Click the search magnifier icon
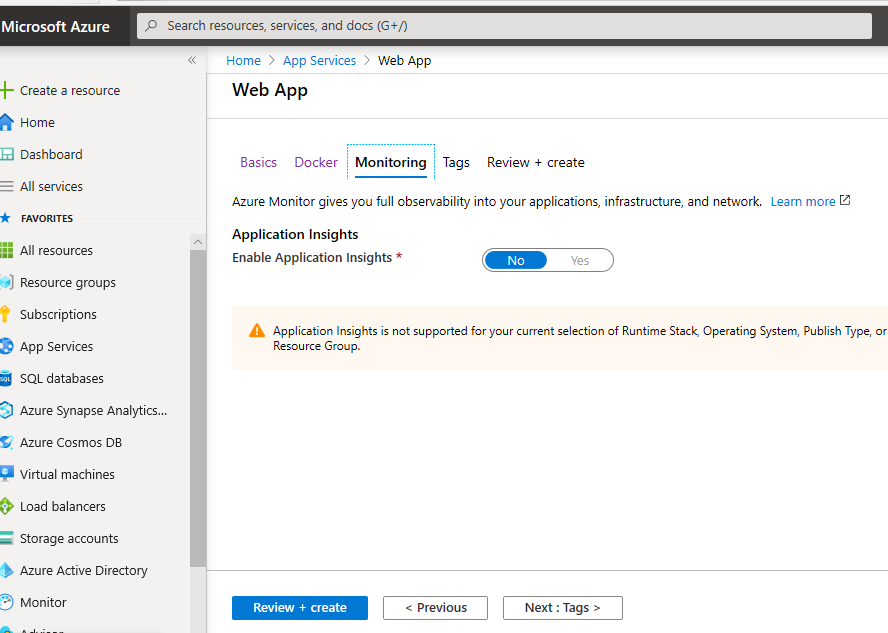 click(x=151, y=25)
